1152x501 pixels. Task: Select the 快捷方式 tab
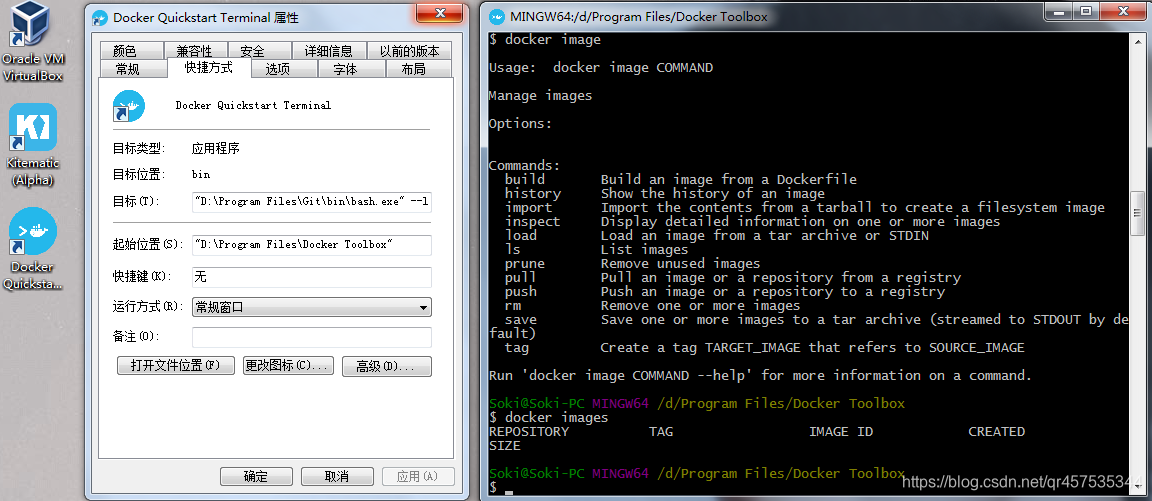coord(209,68)
